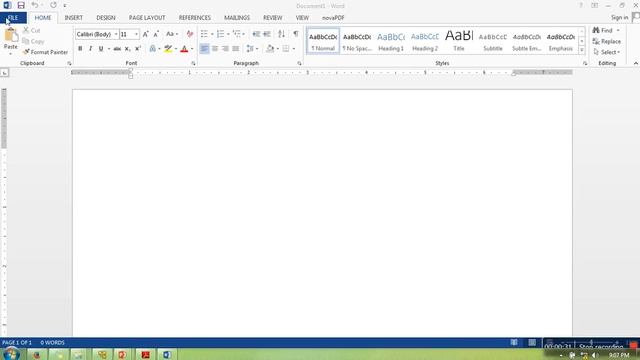Viewport: 640px width, 360px height.
Task: Activate Format Painter
Action: pos(45,52)
